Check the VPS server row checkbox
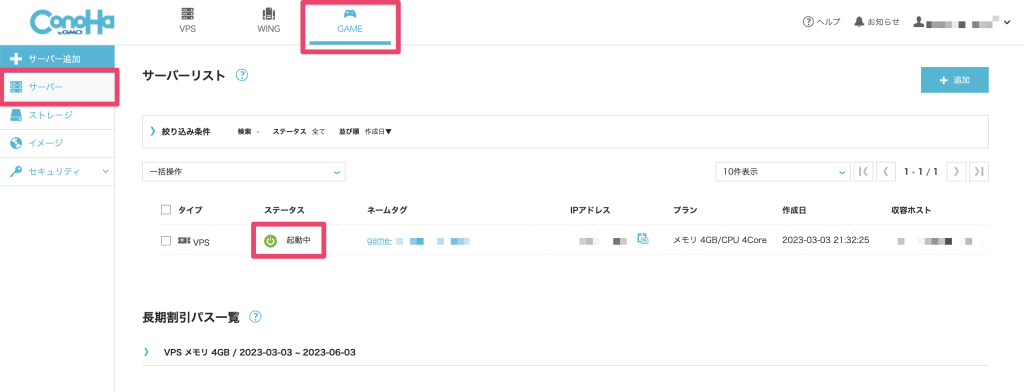Image resolution: width=1024 pixels, height=392 pixels. pos(166,241)
